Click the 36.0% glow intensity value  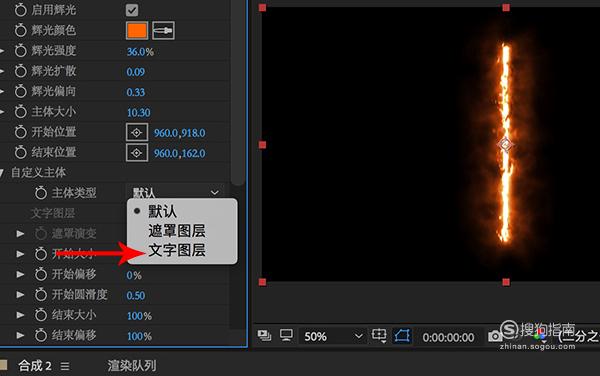tap(140, 52)
